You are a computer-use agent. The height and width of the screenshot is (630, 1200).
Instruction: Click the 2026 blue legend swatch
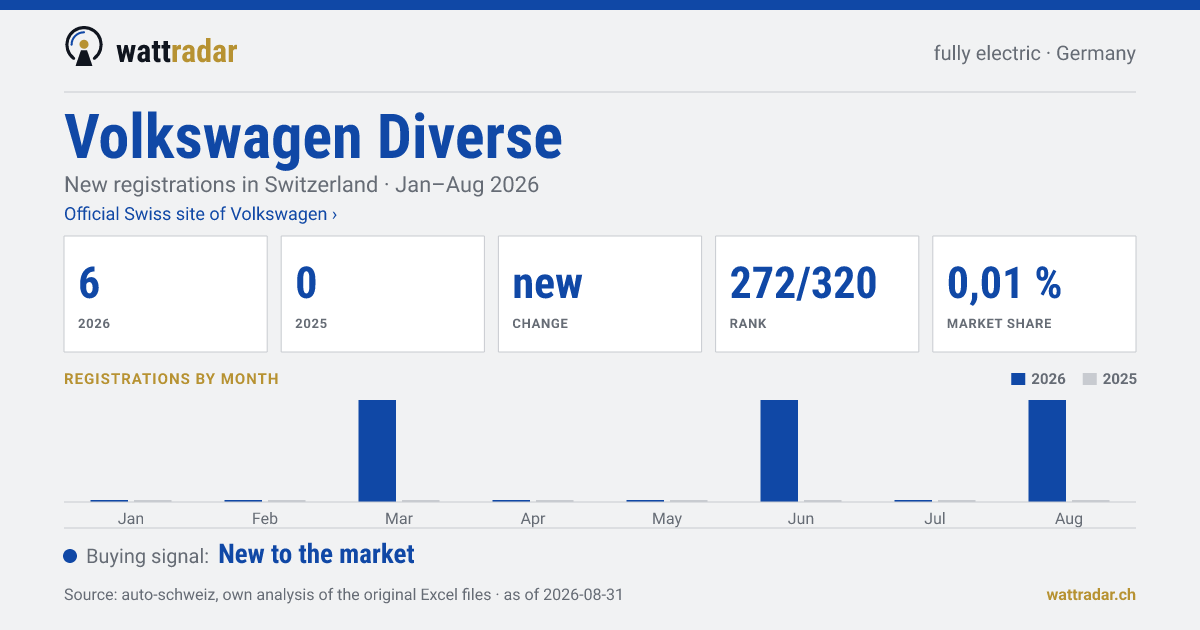1018,379
